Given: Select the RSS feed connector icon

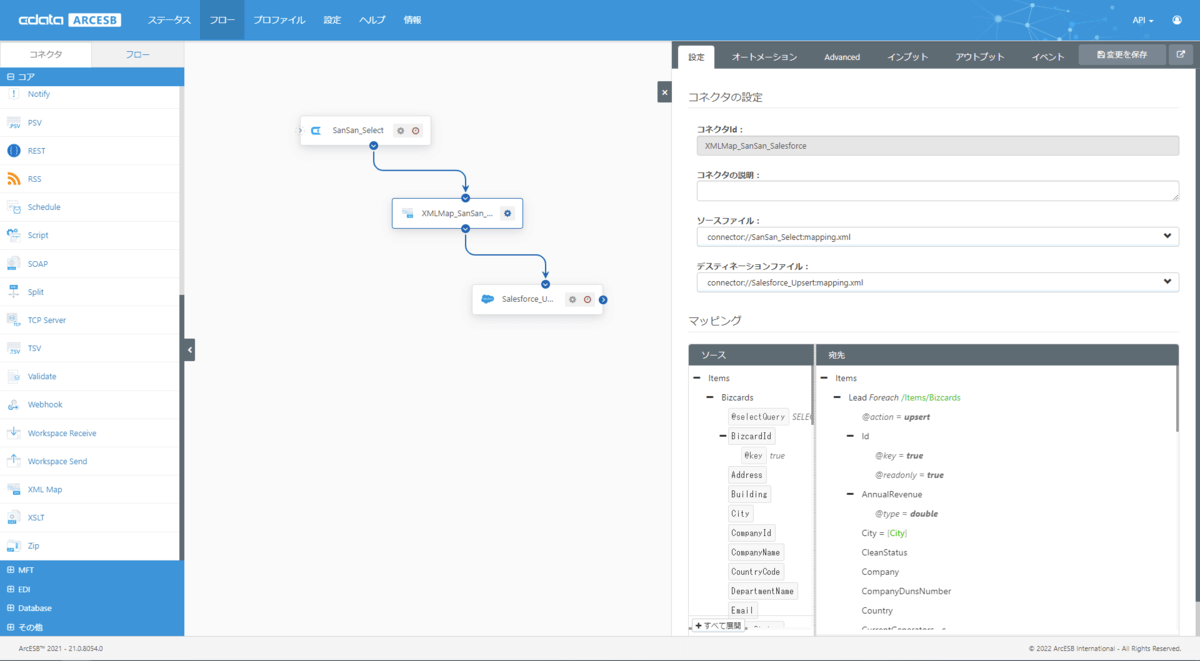Looking at the screenshot, I should [14, 179].
